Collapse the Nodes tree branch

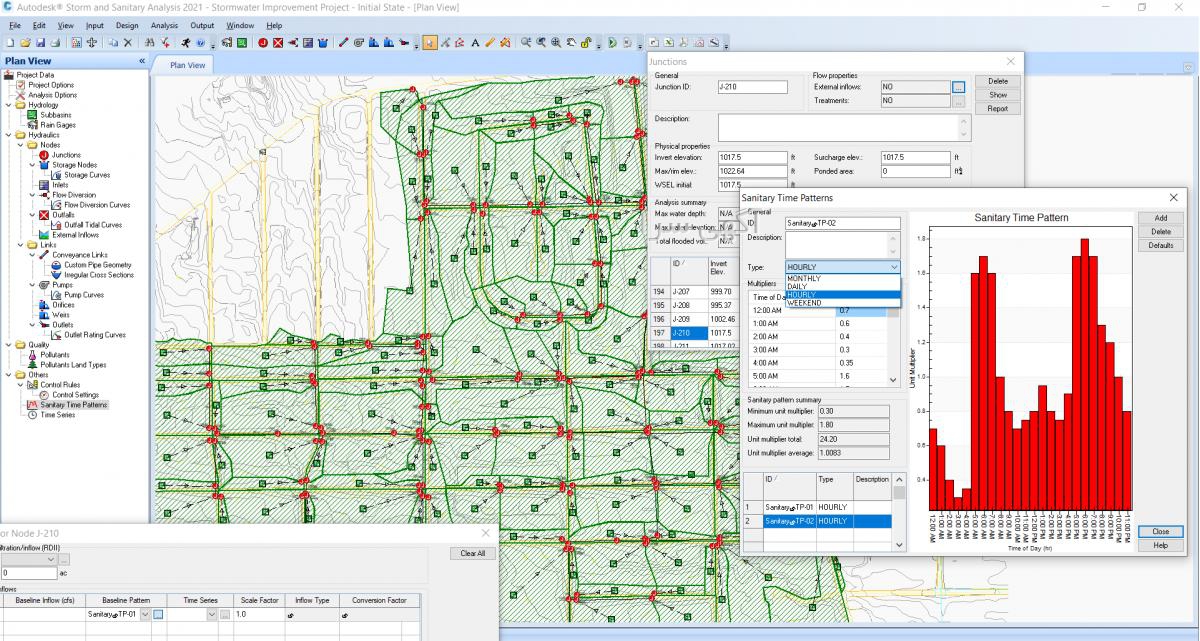20,145
